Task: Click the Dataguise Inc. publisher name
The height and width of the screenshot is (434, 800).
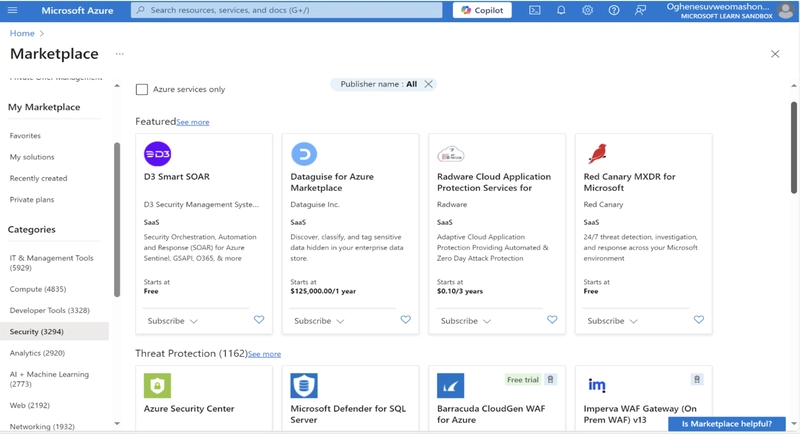Action: coord(315,205)
